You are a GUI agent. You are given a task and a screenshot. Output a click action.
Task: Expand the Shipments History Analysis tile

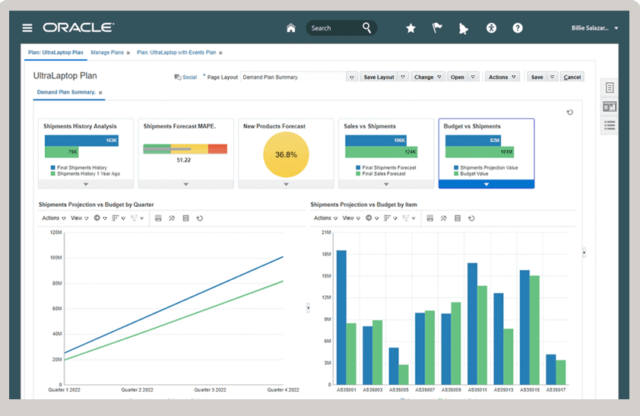click(86, 185)
